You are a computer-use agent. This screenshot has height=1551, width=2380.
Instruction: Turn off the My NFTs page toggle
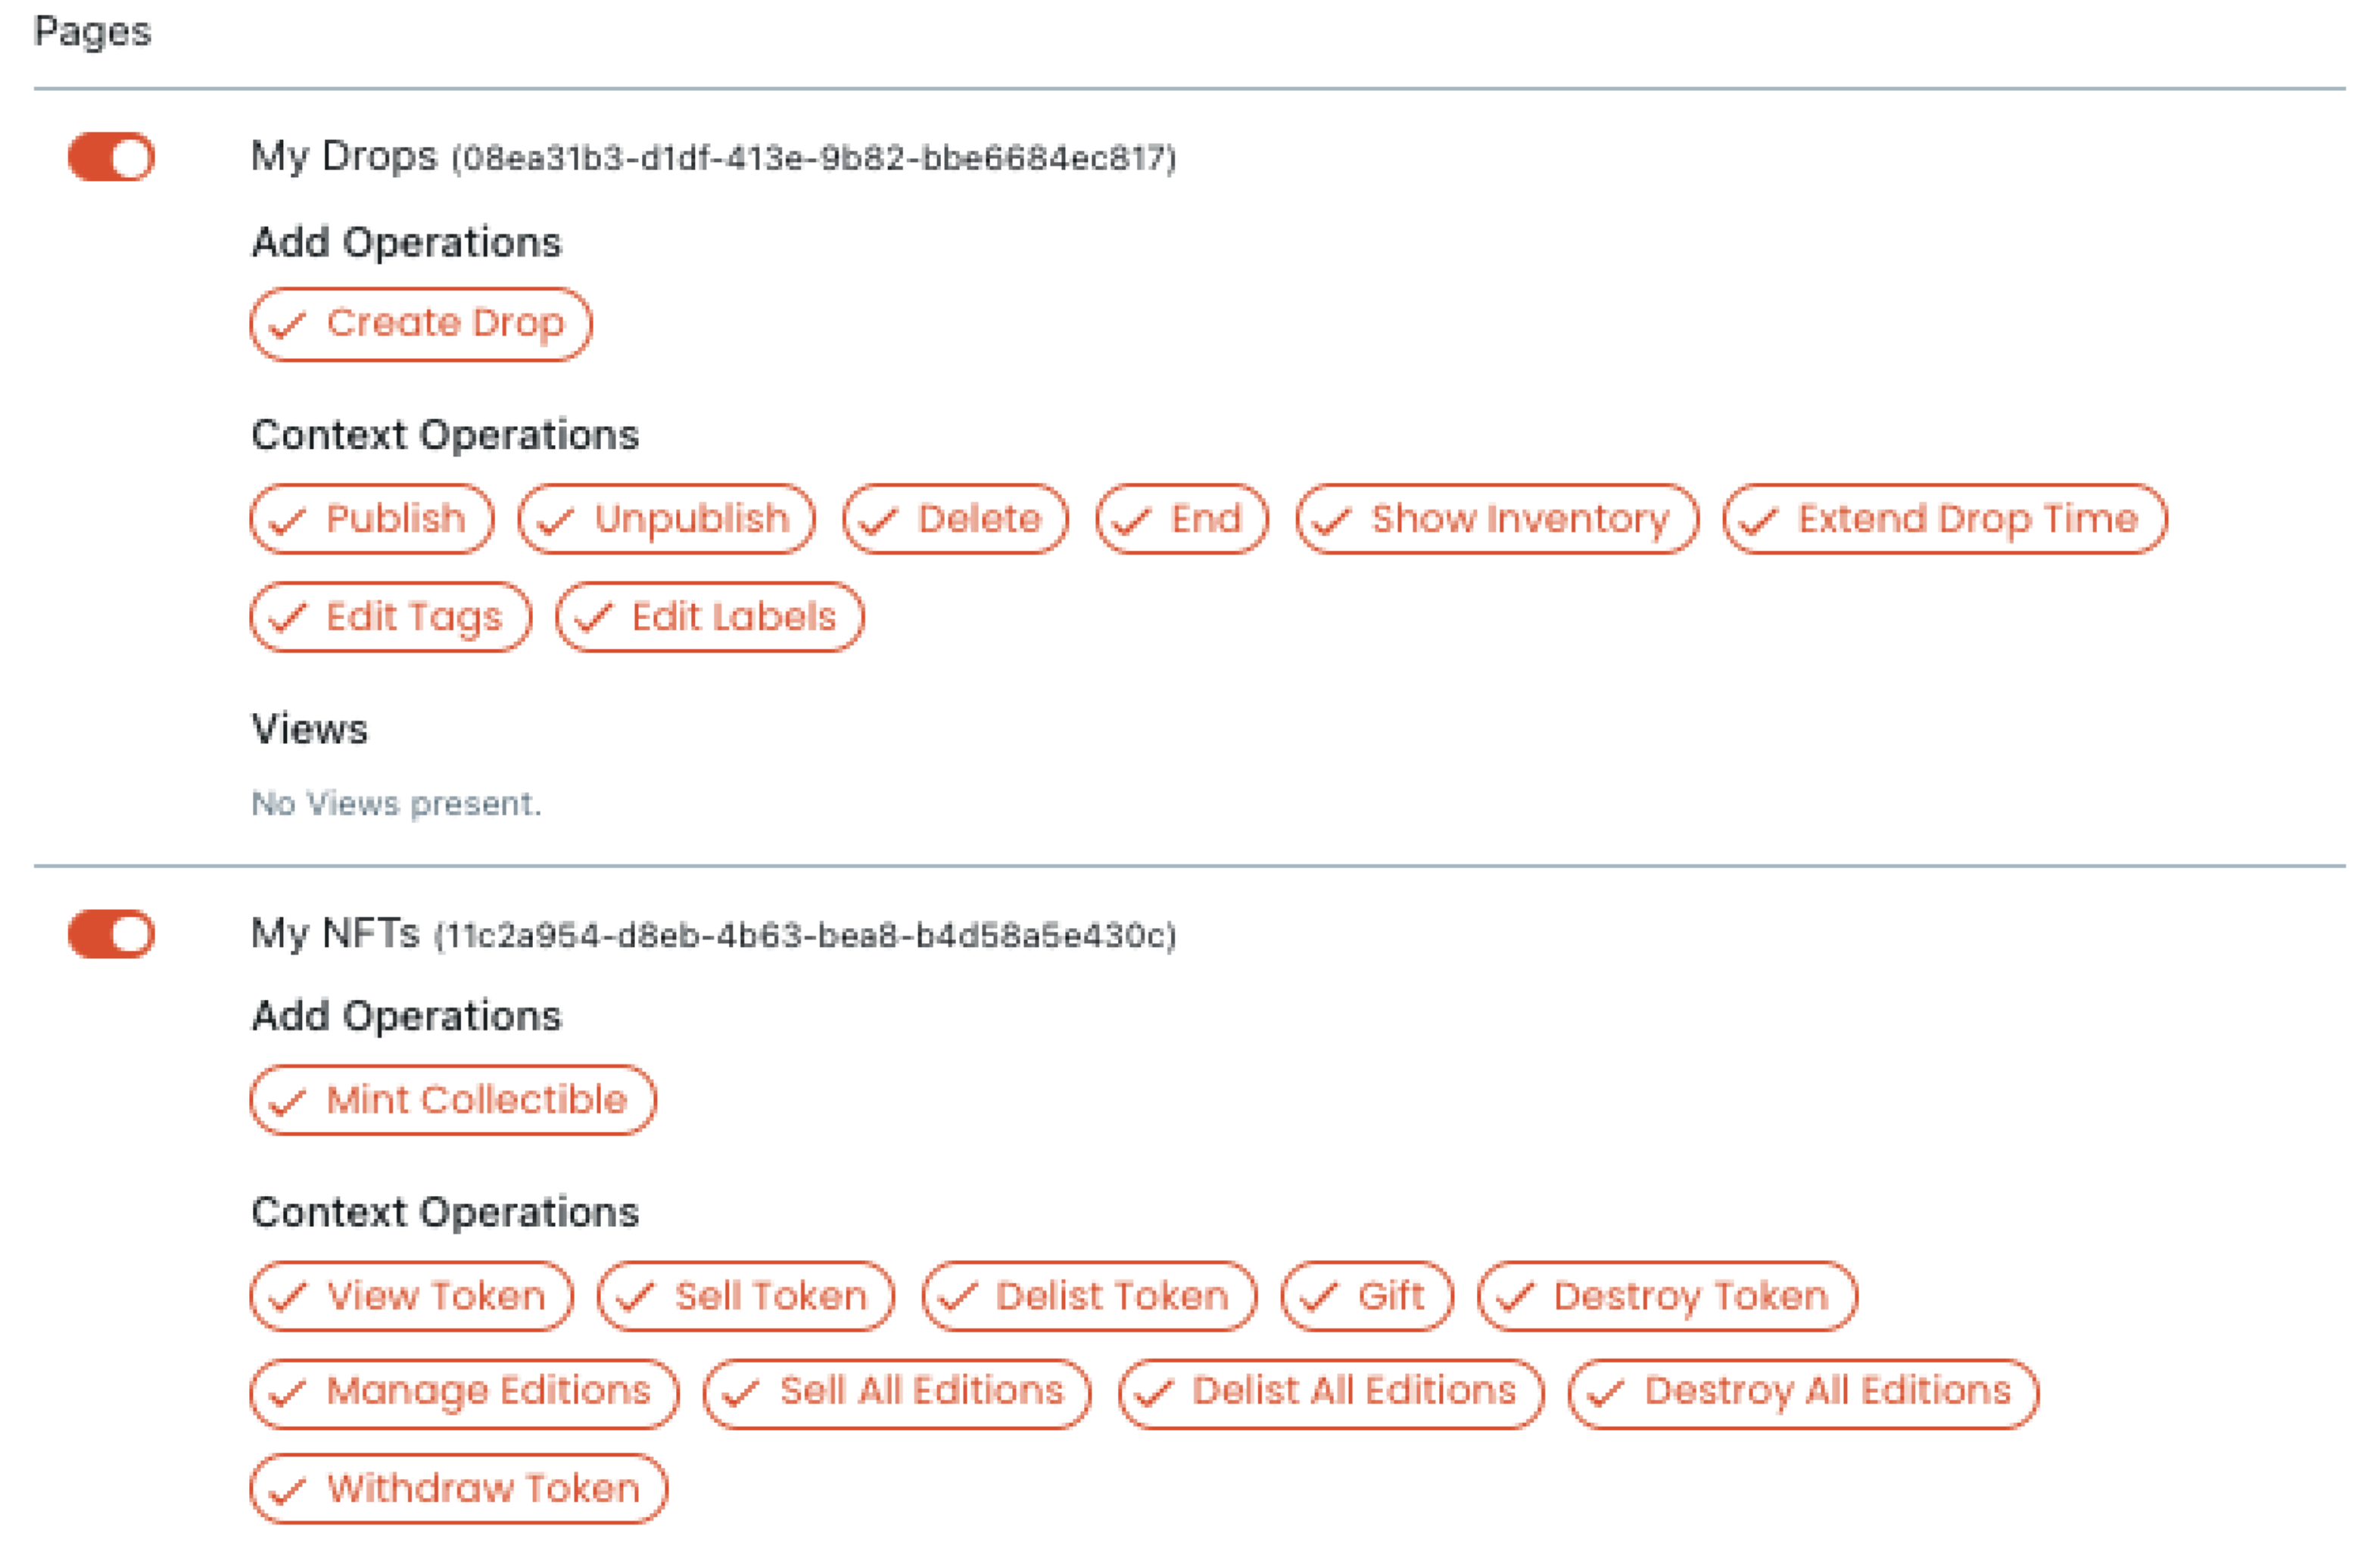point(111,934)
